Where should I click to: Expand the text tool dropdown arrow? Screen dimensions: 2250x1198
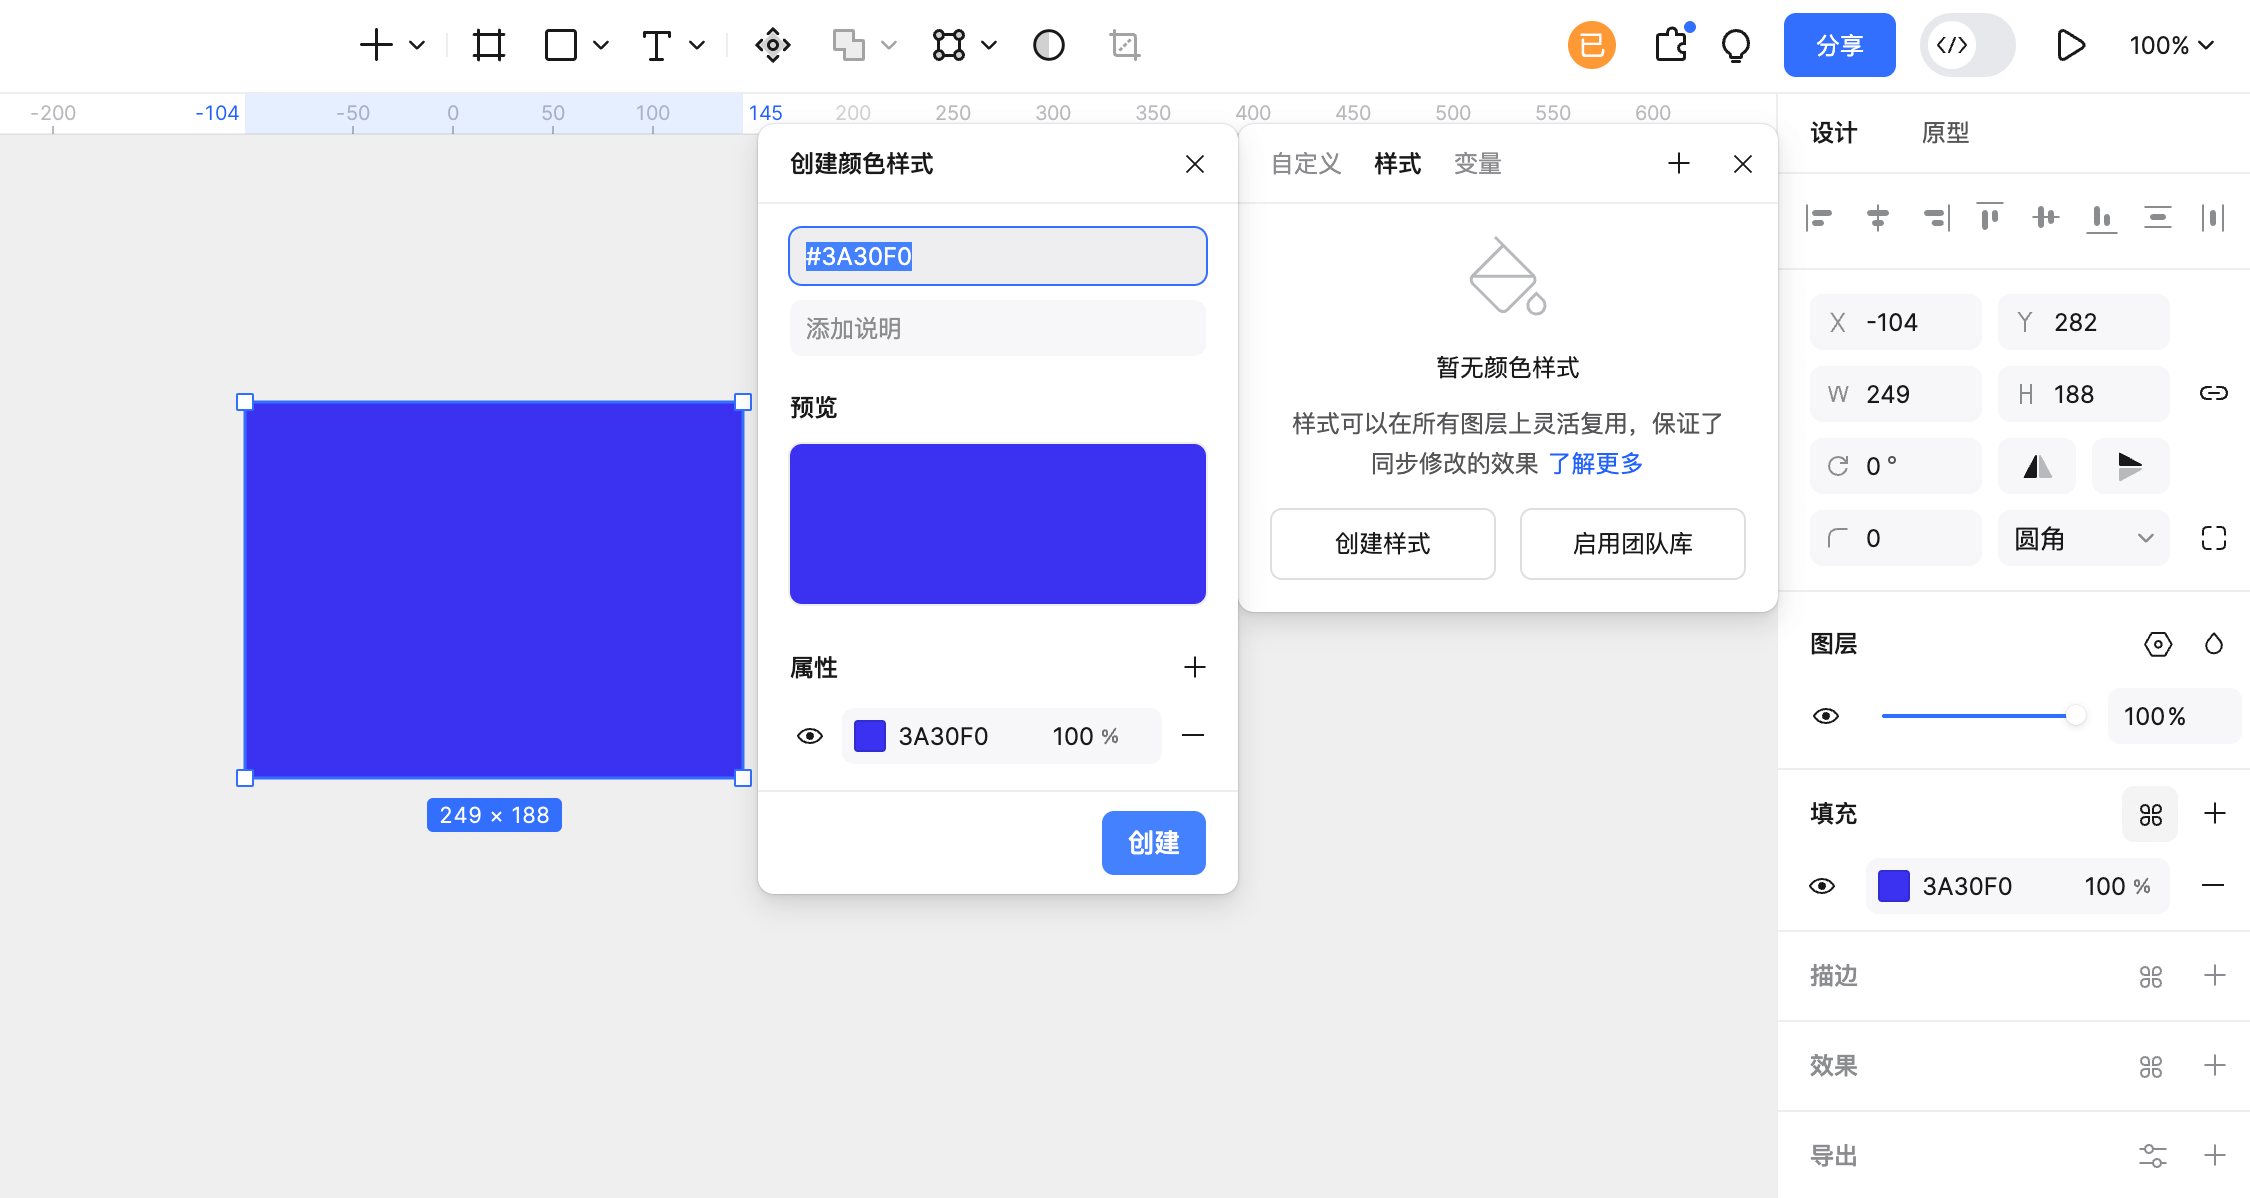698,45
